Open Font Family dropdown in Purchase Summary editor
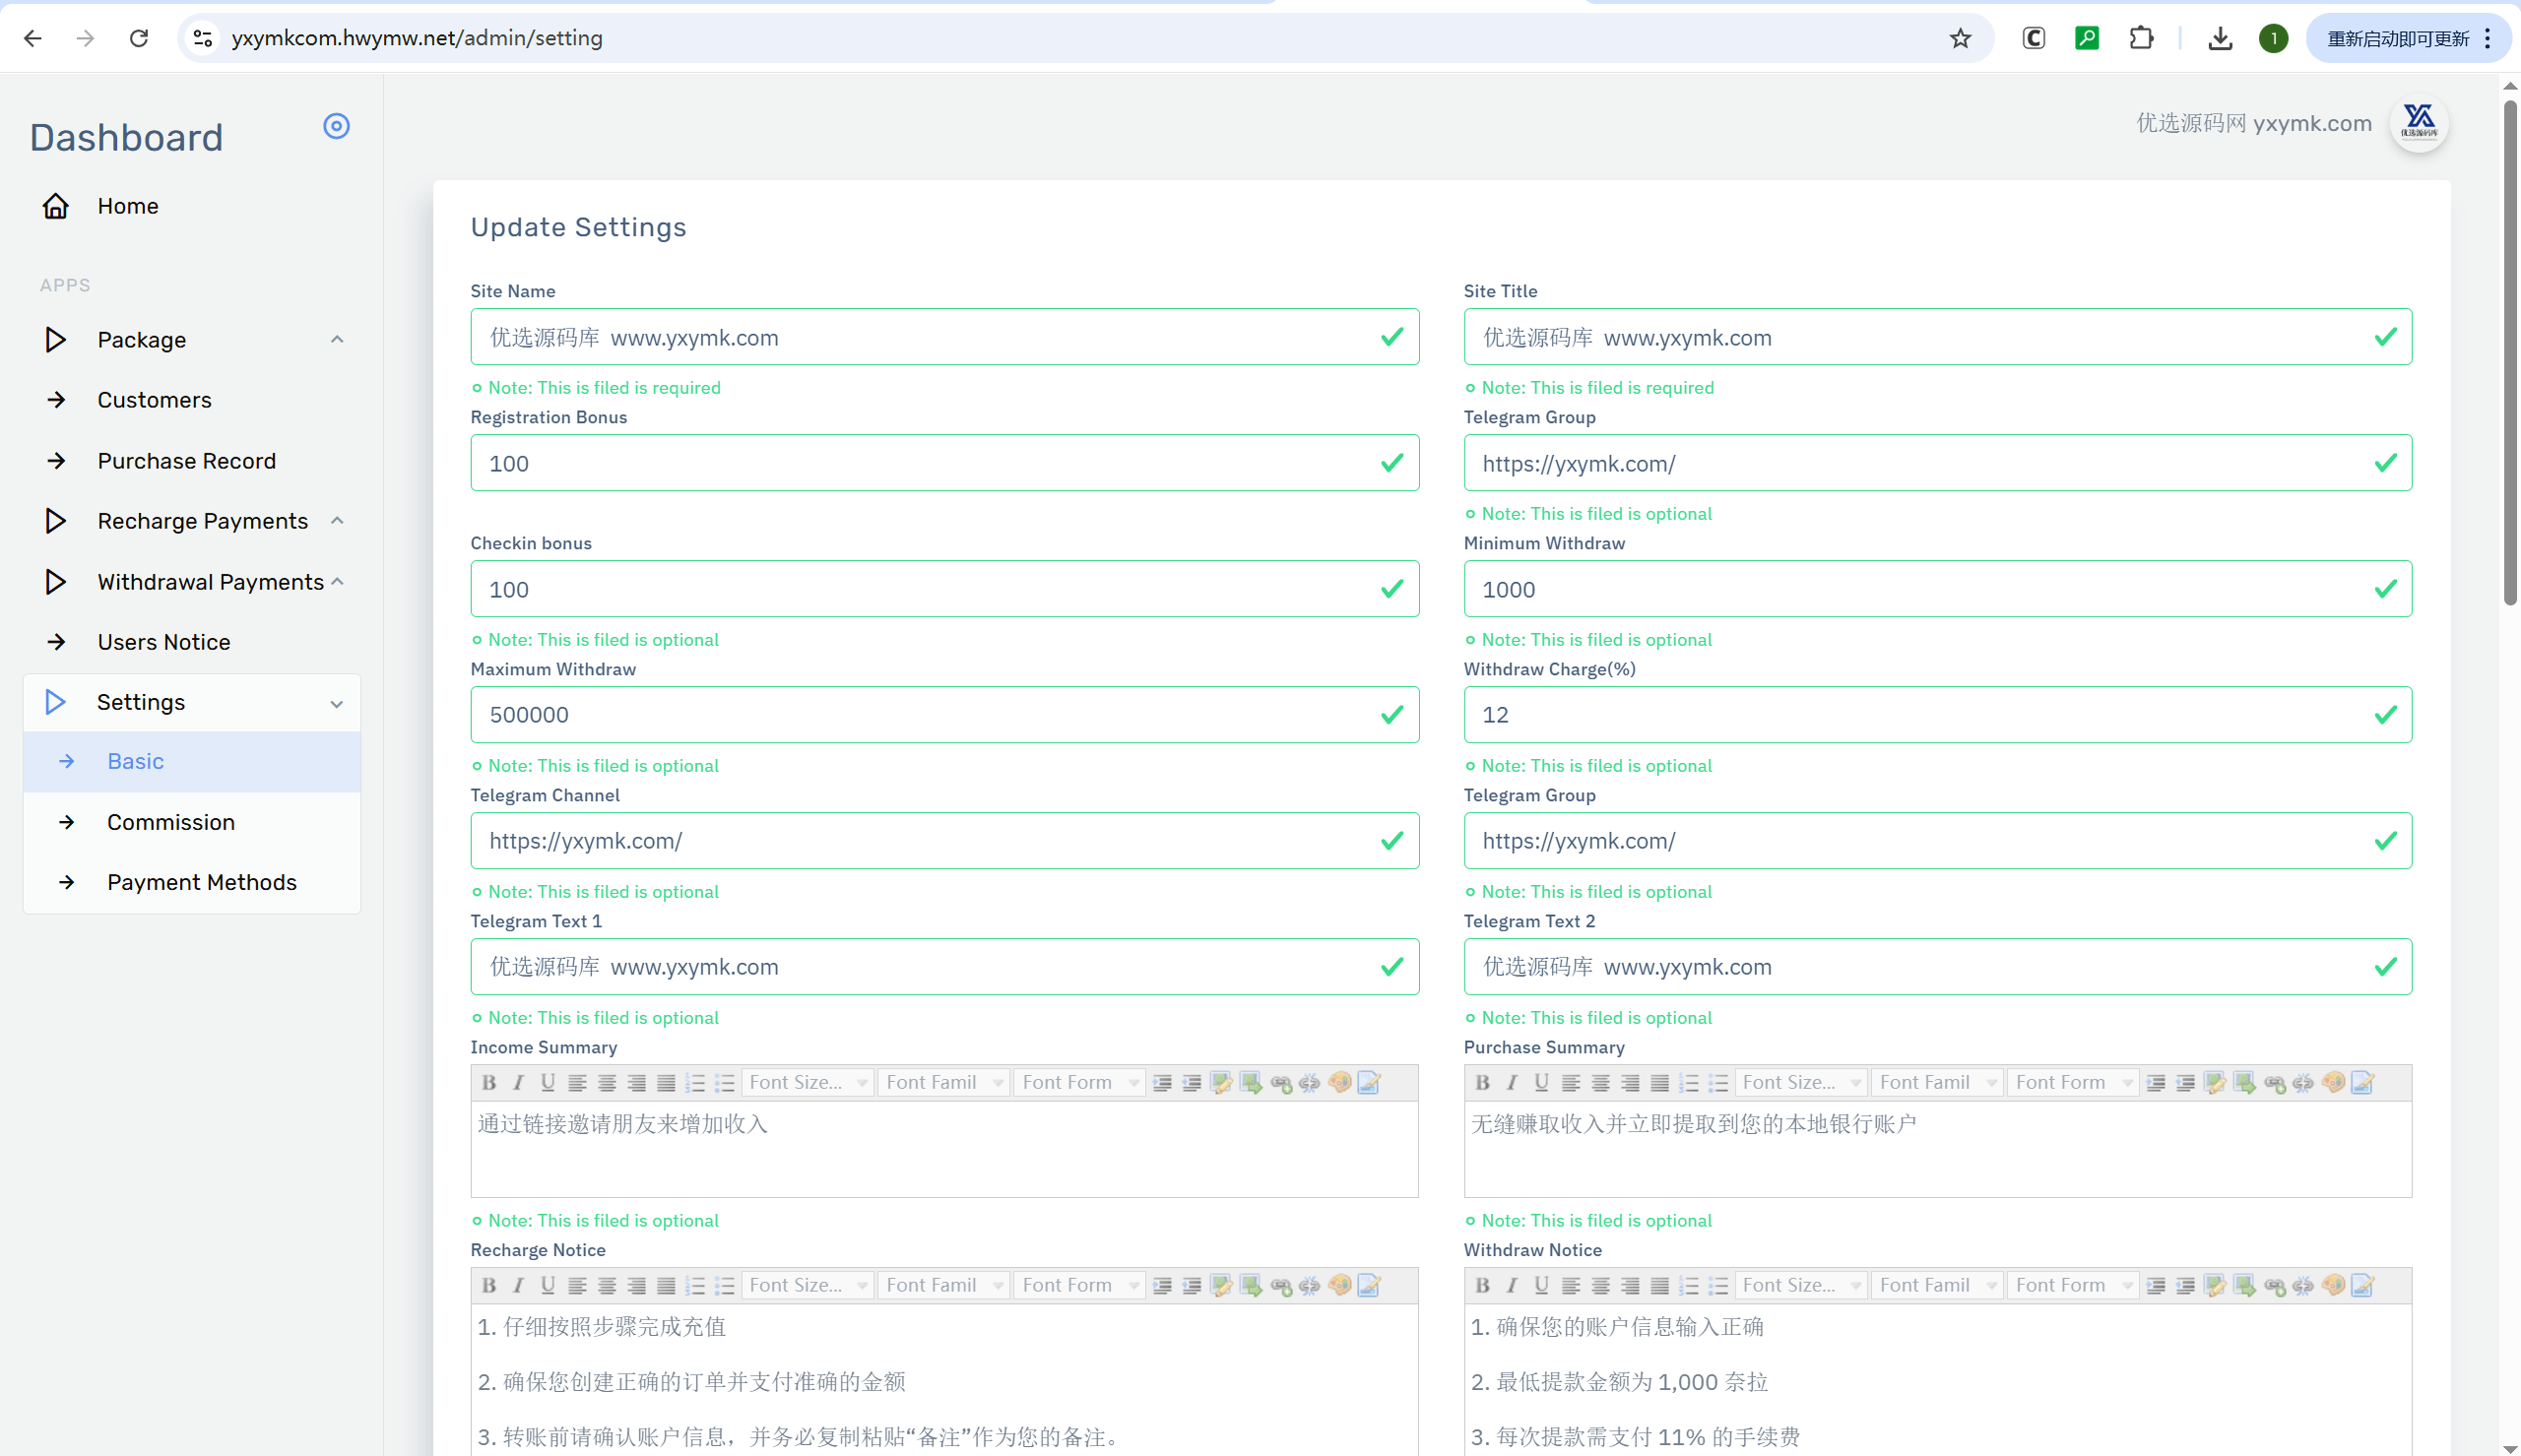 pos(1936,1082)
